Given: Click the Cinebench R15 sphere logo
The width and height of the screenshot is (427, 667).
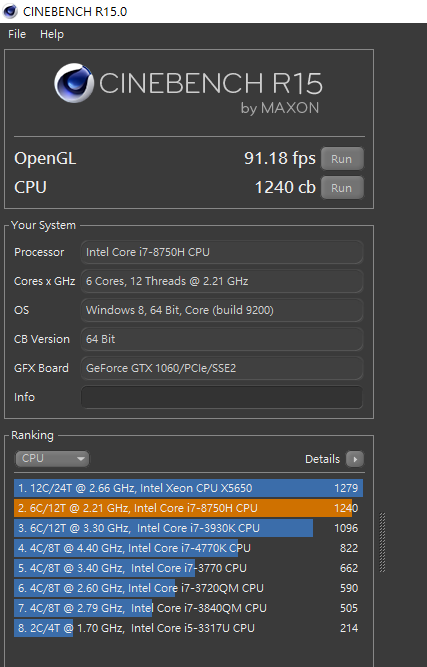Looking at the screenshot, I should point(74,83).
